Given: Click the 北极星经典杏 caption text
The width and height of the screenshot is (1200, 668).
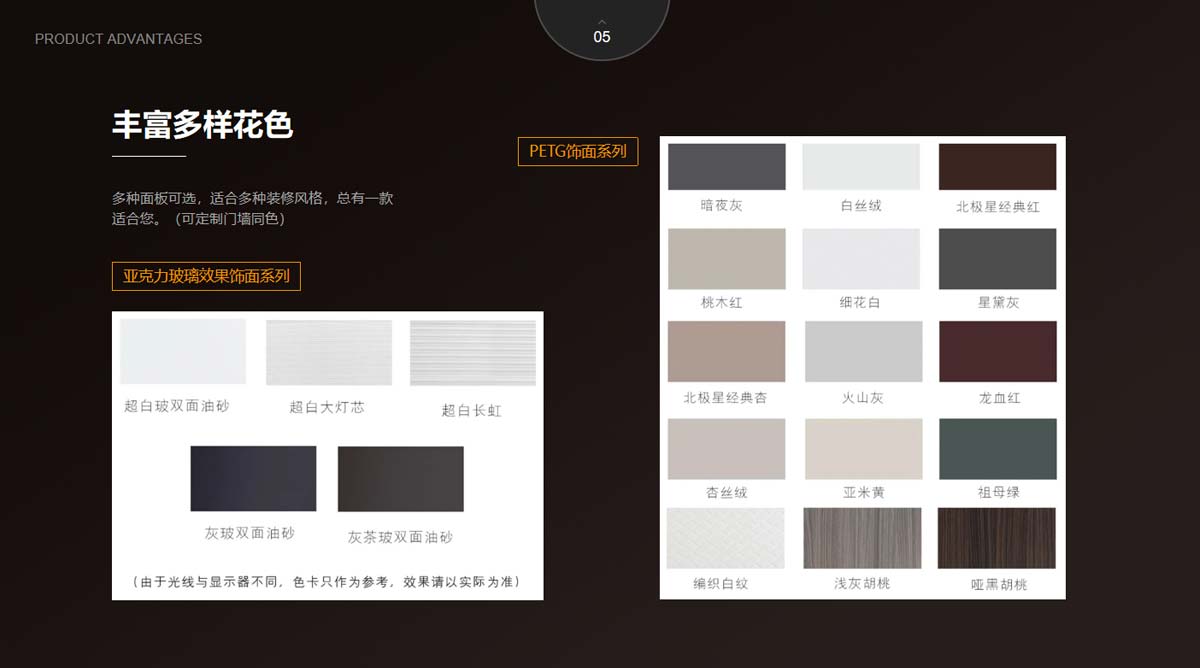Looking at the screenshot, I should tap(726, 397).
